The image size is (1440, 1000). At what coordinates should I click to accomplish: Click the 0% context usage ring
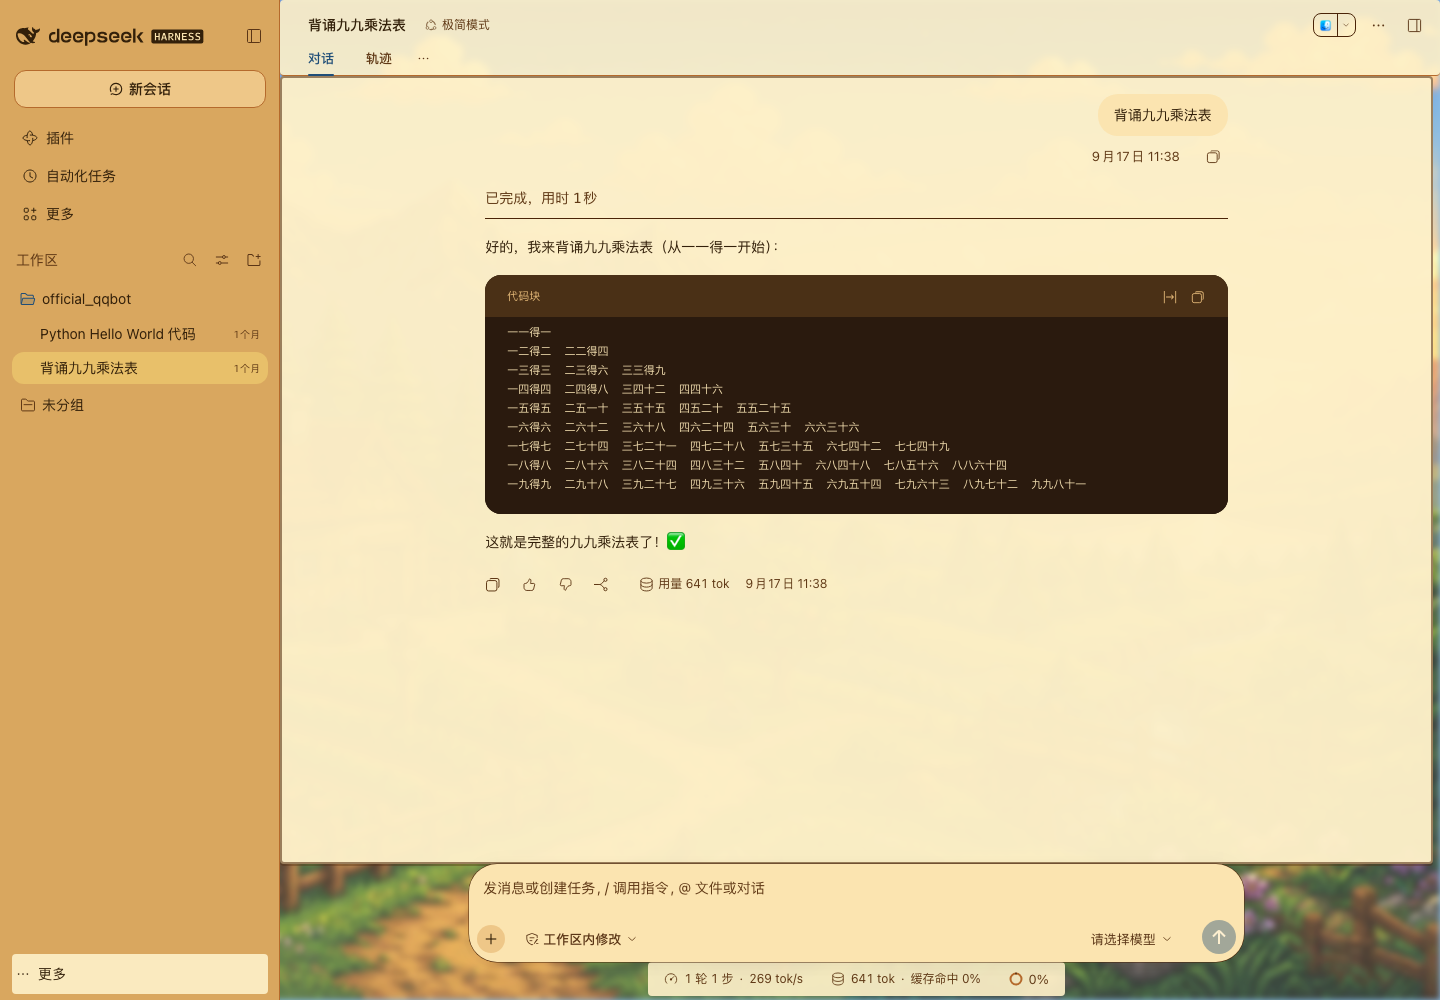tap(1029, 979)
